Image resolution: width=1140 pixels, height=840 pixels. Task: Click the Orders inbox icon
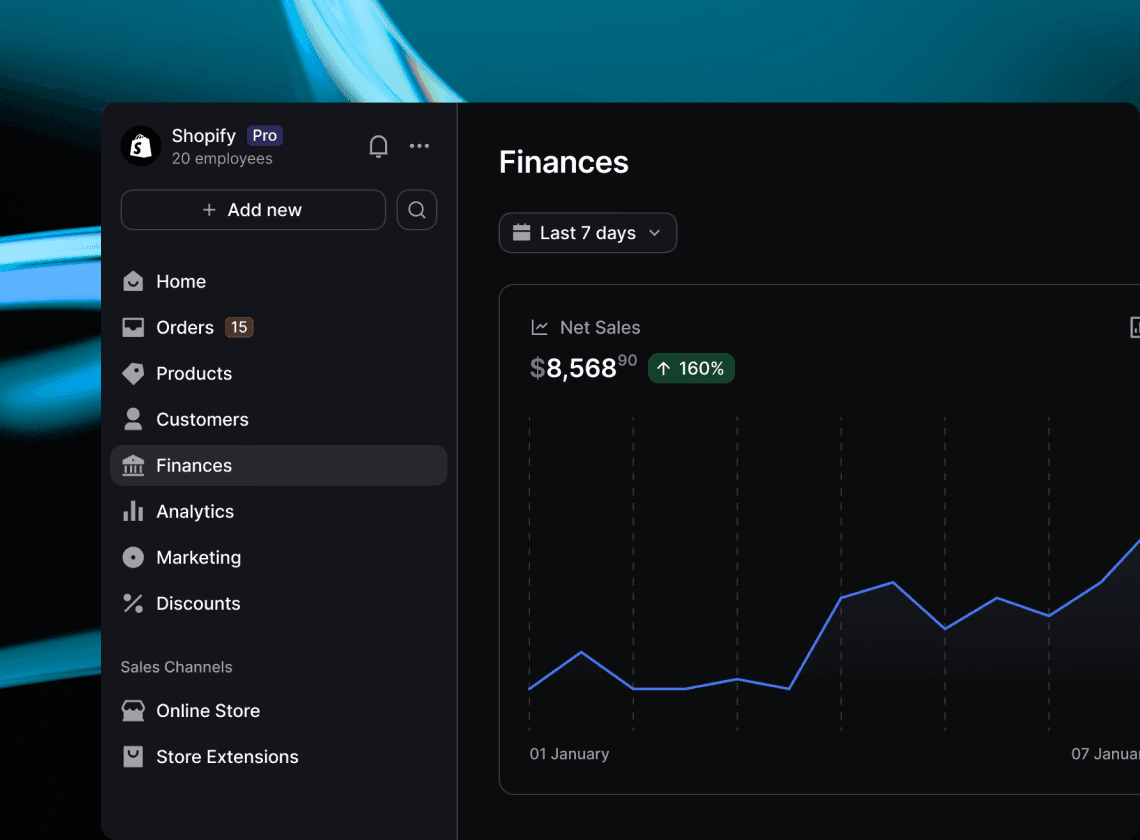click(x=133, y=327)
